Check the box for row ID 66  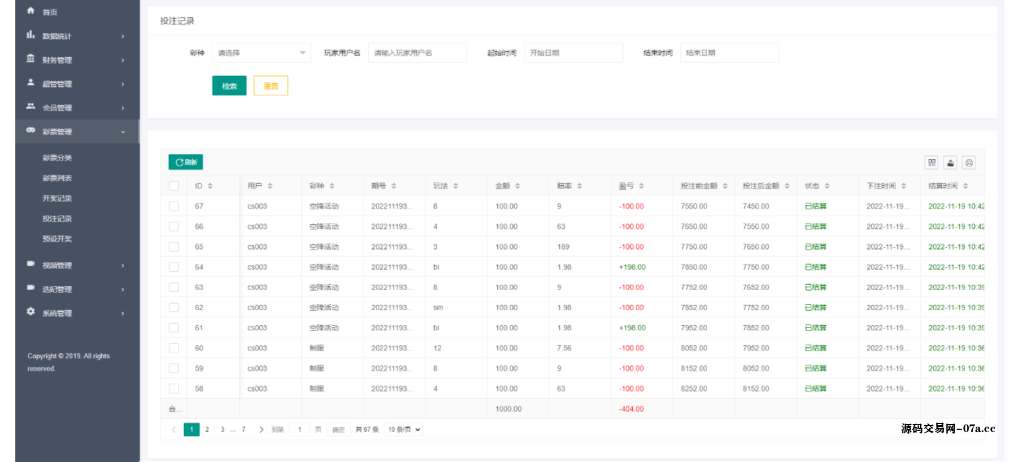pos(174,227)
